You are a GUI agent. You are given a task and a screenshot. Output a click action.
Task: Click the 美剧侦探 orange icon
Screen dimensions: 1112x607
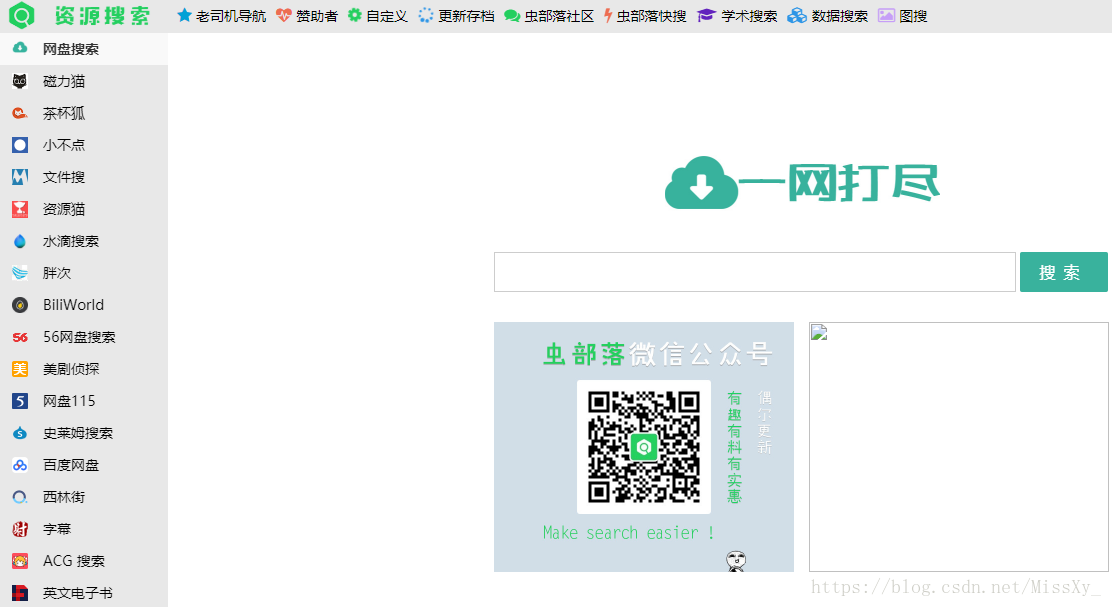pos(20,369)
